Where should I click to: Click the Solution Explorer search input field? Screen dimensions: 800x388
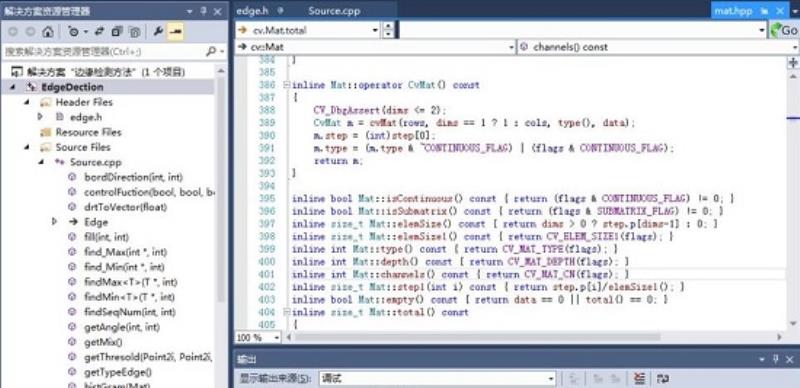pyautogui.click(x=104, y=52)
